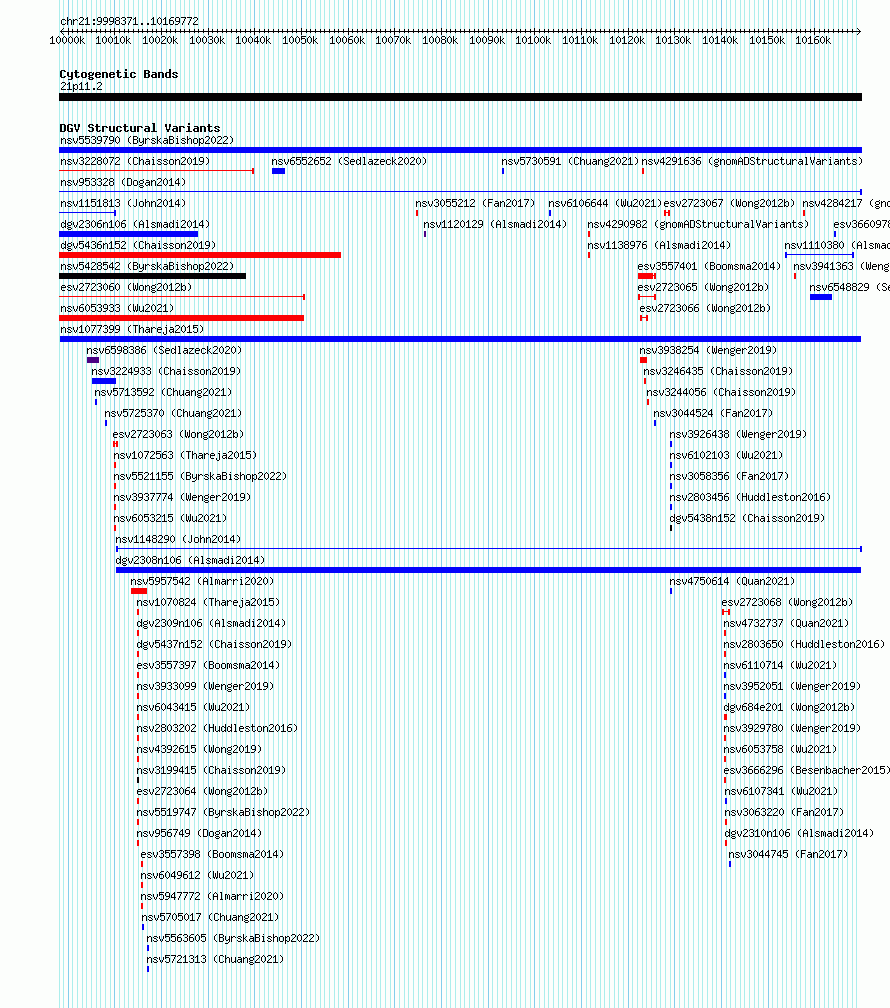The width and height of the screenshot is (890, 1008).
Task: Click nsv6598386 (Sedlazeck2020) label
Action: (164, 350)
